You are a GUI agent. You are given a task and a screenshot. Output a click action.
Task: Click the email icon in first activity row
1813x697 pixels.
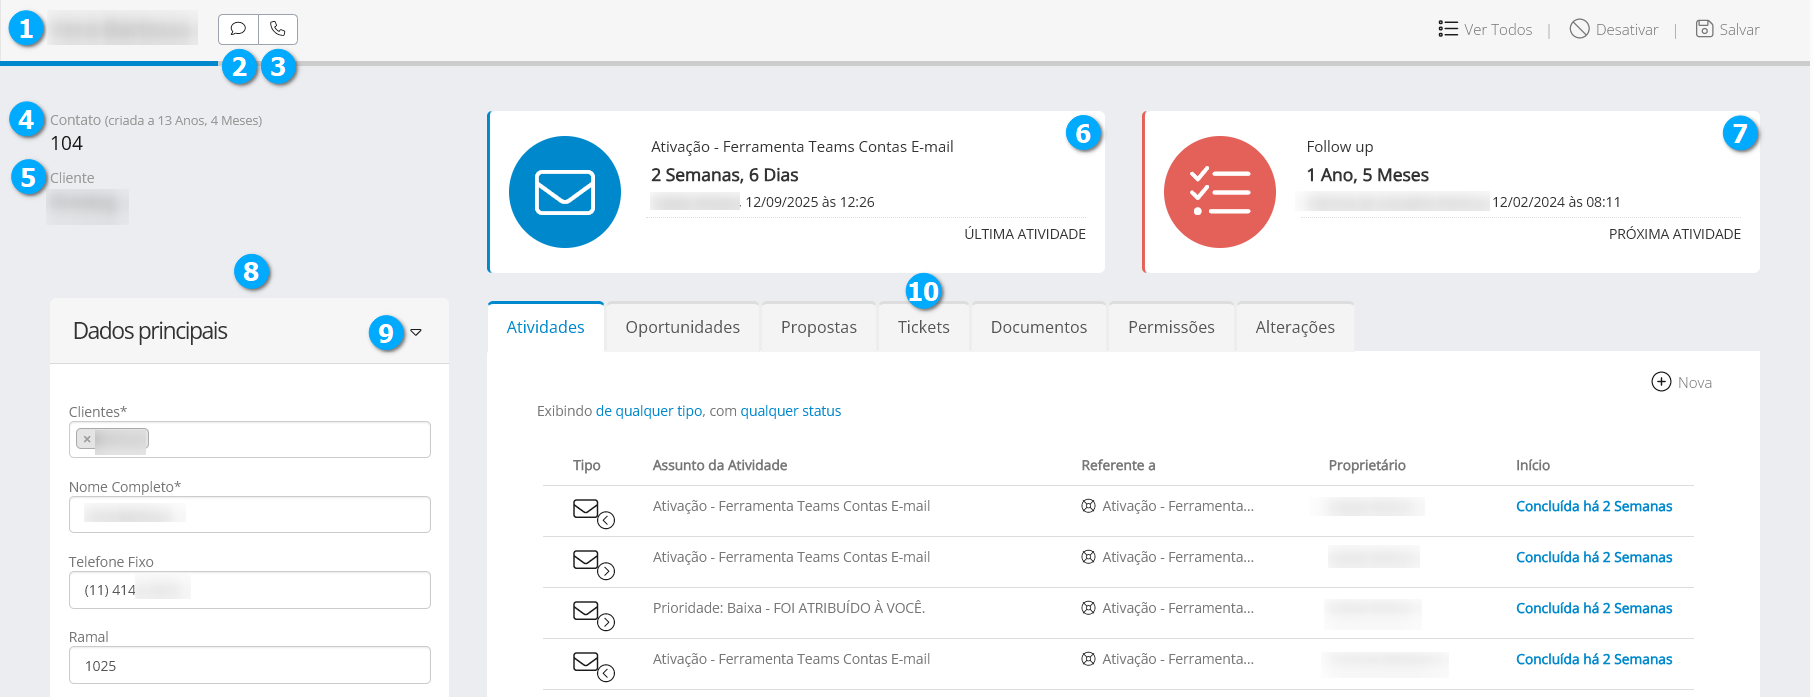587,509
